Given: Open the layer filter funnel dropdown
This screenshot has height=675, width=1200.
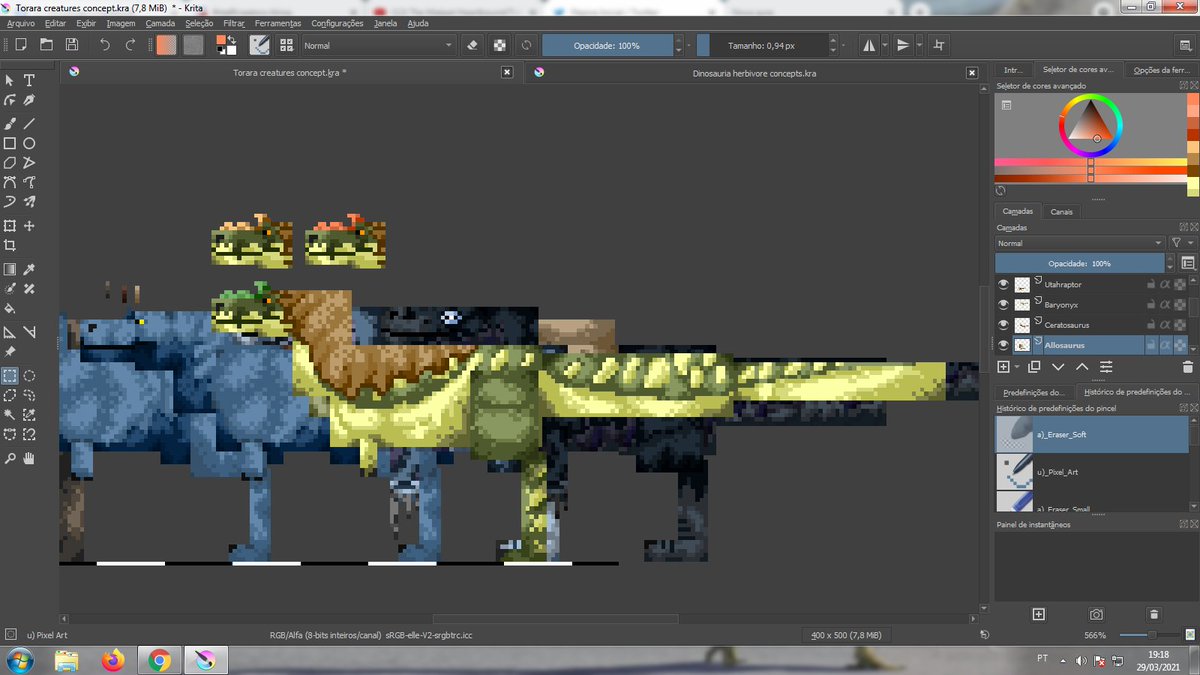Looking at the screenshot, I should (x=1181, y=243).
